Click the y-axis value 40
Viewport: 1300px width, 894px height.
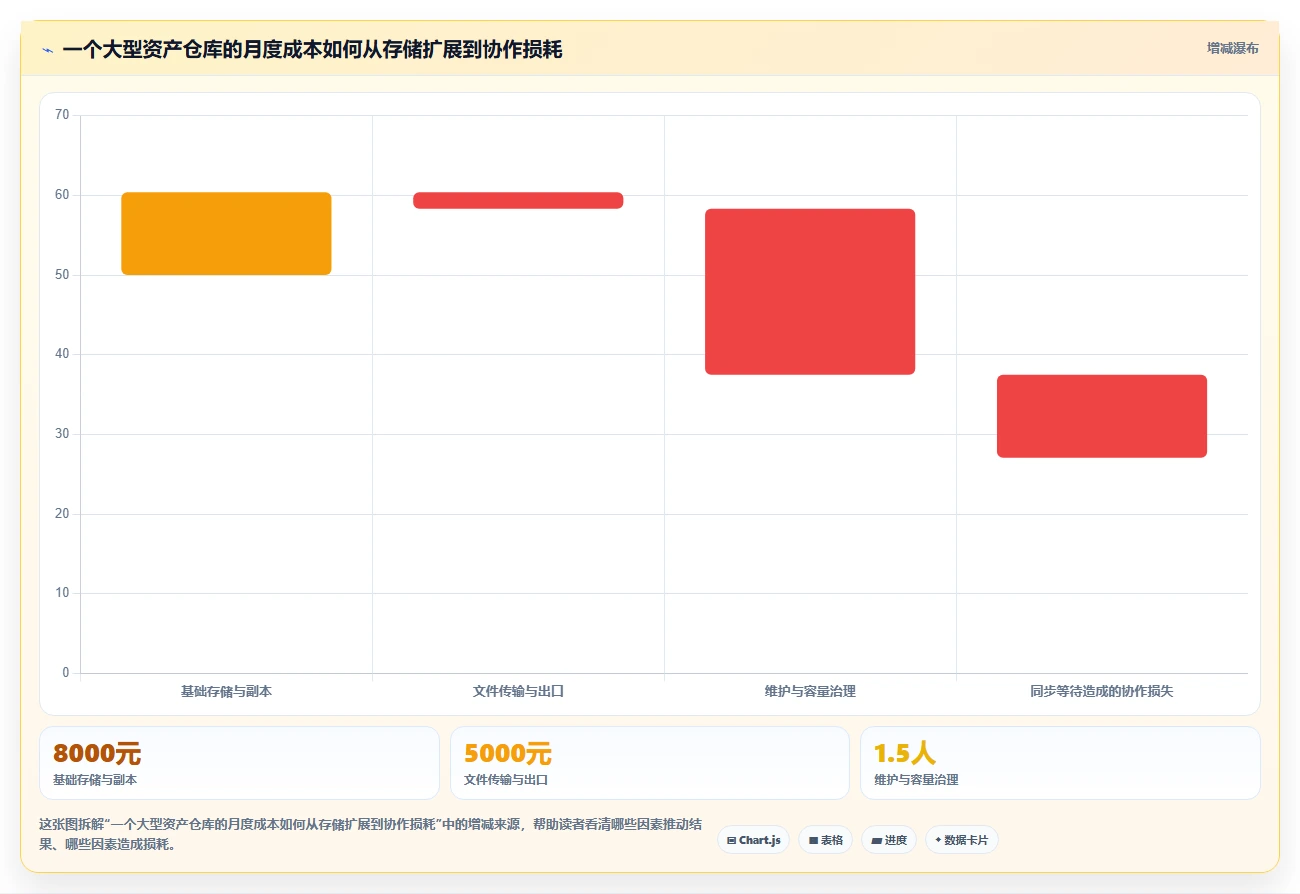[x=62, y=354]
